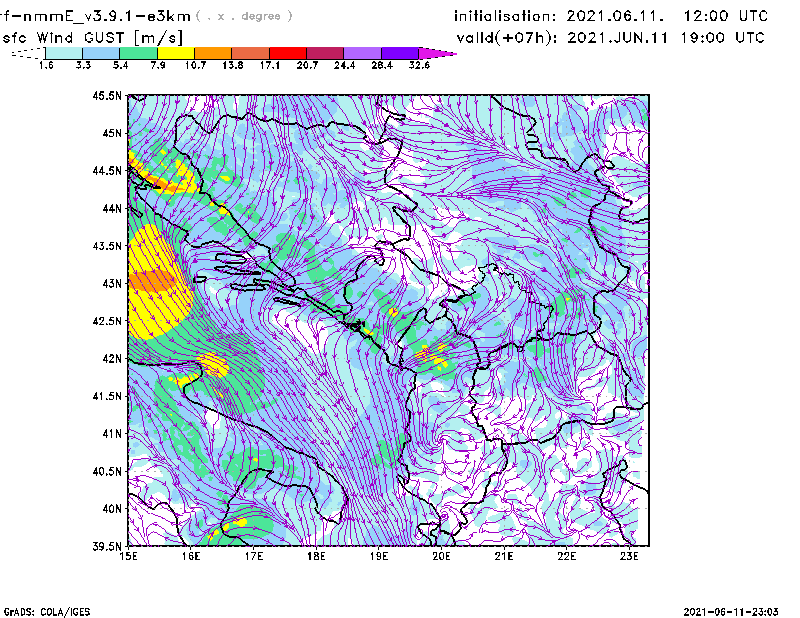Click the 41N latitude label
The image size is (800, 618).
pos(112,434)
